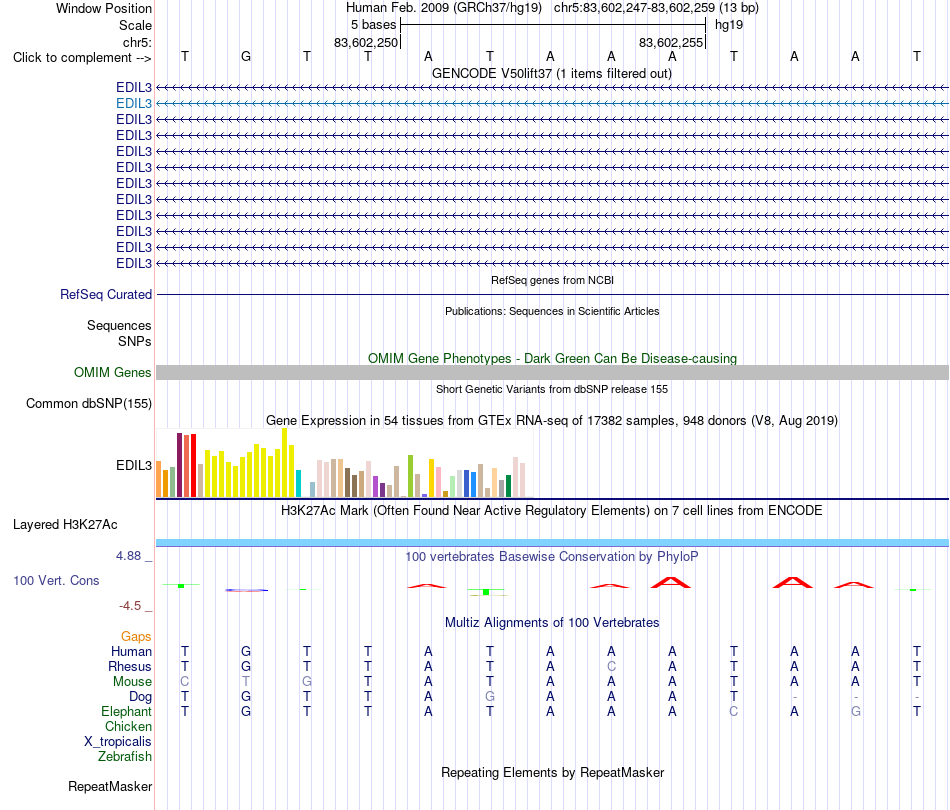Click gray C base in Elephant row
The width and height of the screenshot is (950, 810).
tap(734, 711)
